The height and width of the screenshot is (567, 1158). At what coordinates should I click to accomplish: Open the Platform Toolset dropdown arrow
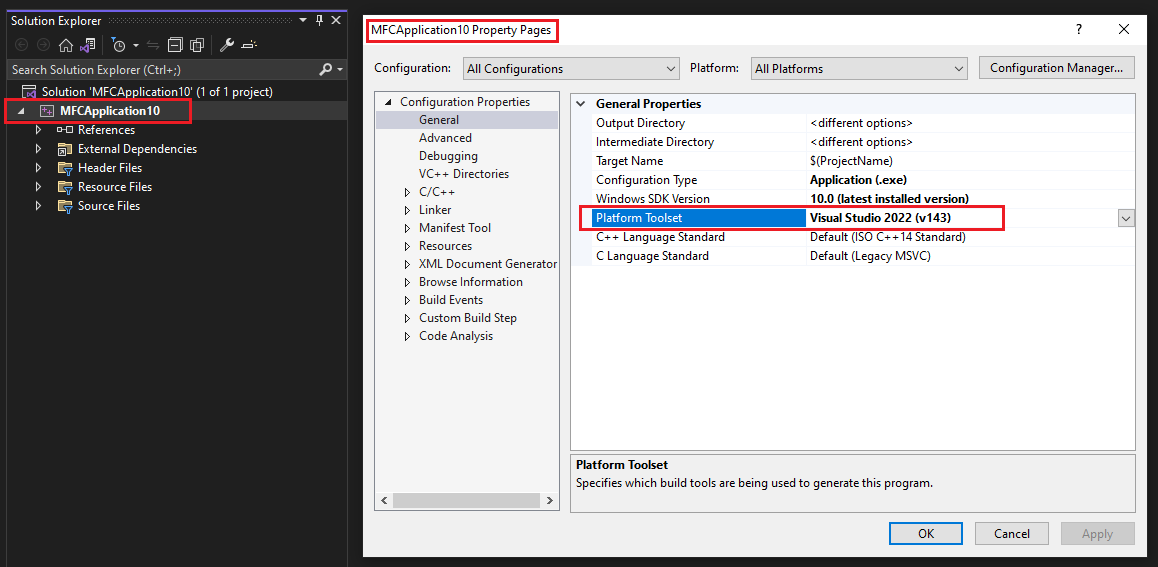pos(1126,219)
